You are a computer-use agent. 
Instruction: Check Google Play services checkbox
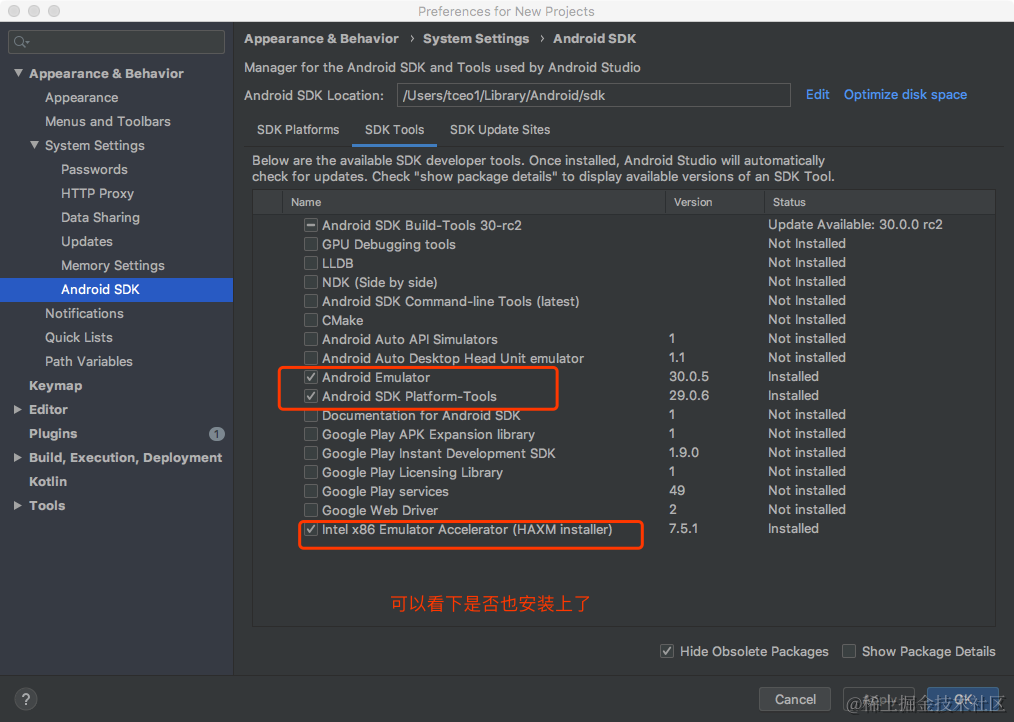[x=311, y=491]
